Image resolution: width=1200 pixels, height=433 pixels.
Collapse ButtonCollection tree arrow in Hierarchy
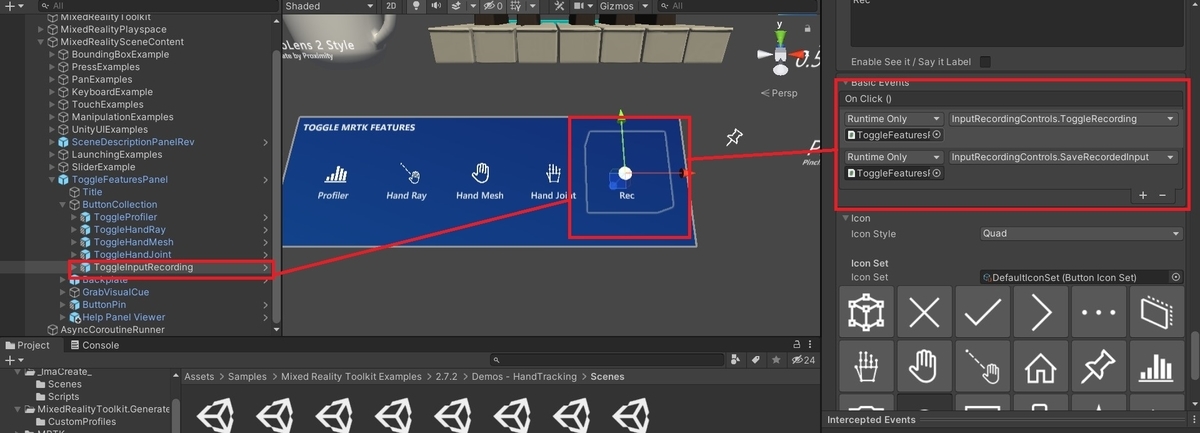(x=63, y=205)
